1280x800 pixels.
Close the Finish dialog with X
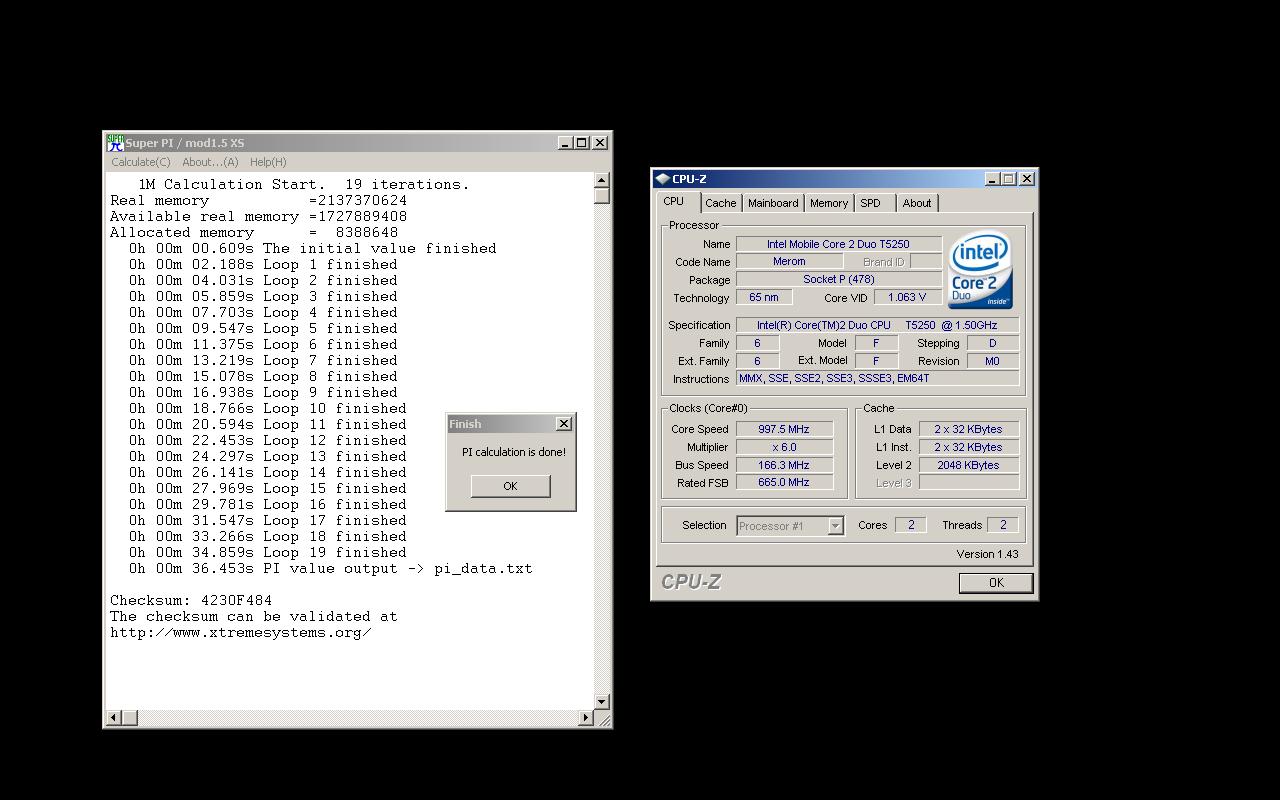[x=564, y=424]
